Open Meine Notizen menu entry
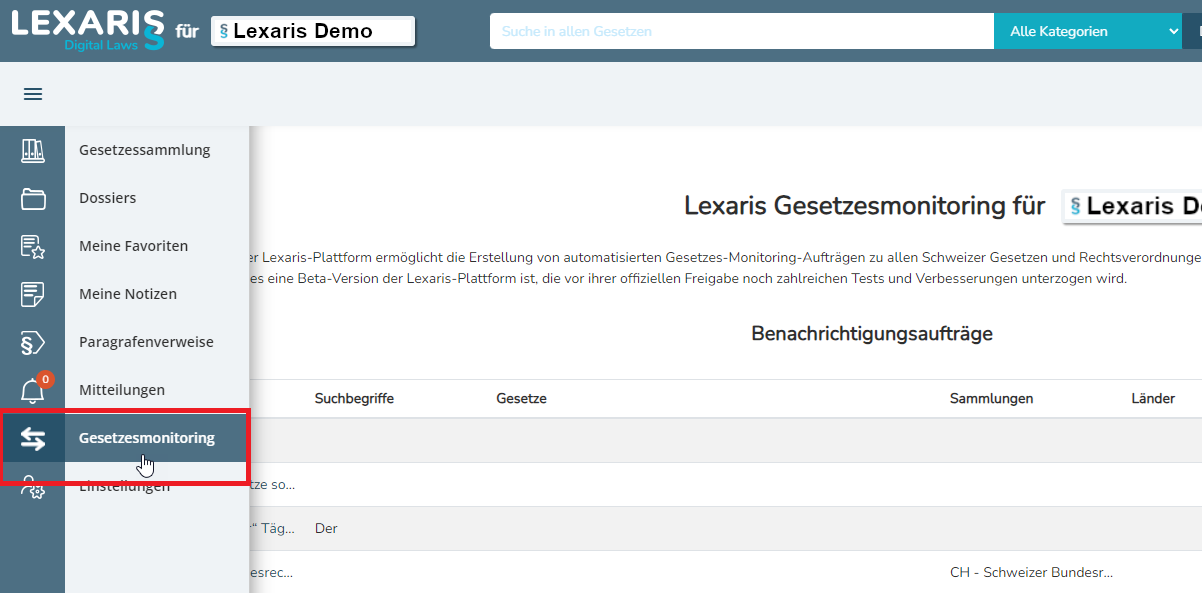Image resolution: width=1202 pixels, height=593 pixels. pyautogui.click(x=128, y=294)
